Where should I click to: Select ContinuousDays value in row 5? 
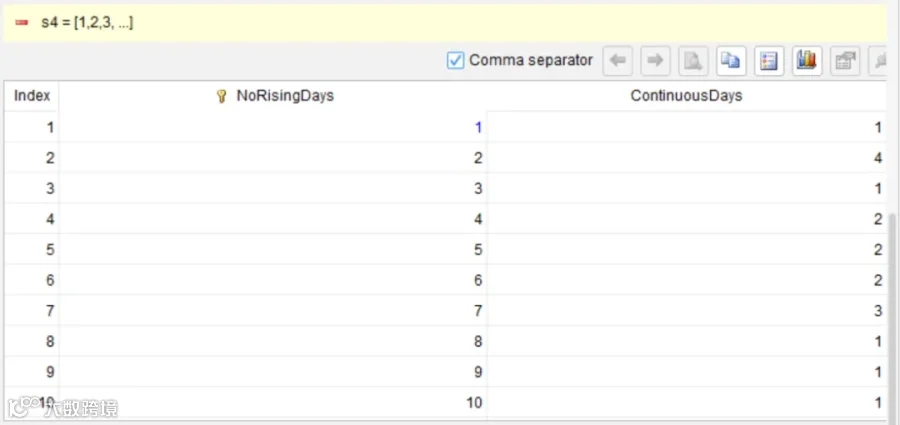click(x=686, y=249)
